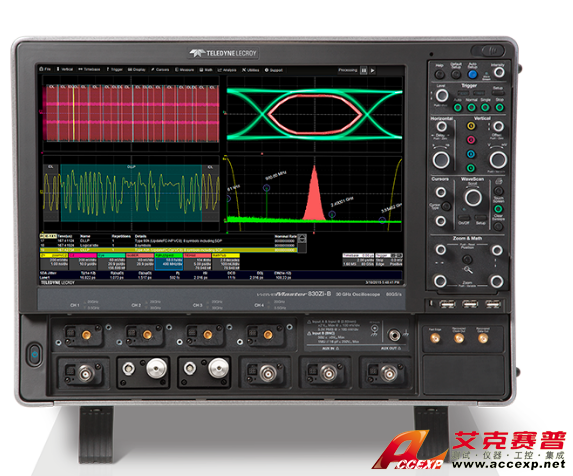Push the blue Auto Setup button
The width and height of the screenshot is (573, 476).
472,74
